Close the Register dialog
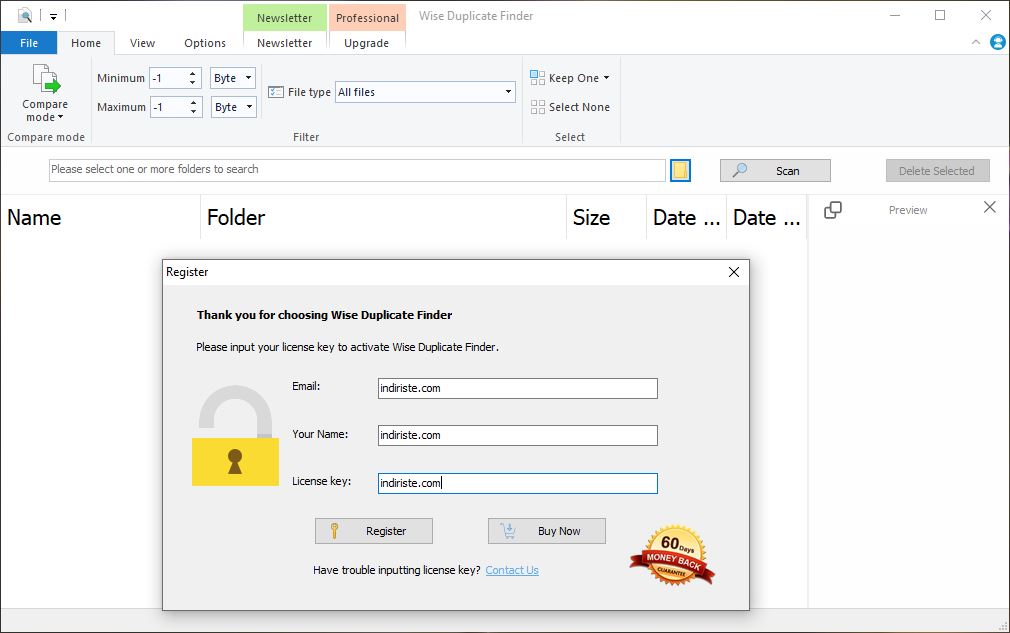Image resolution: width=1010 pixels, height=633 pixels. [734, 272]
